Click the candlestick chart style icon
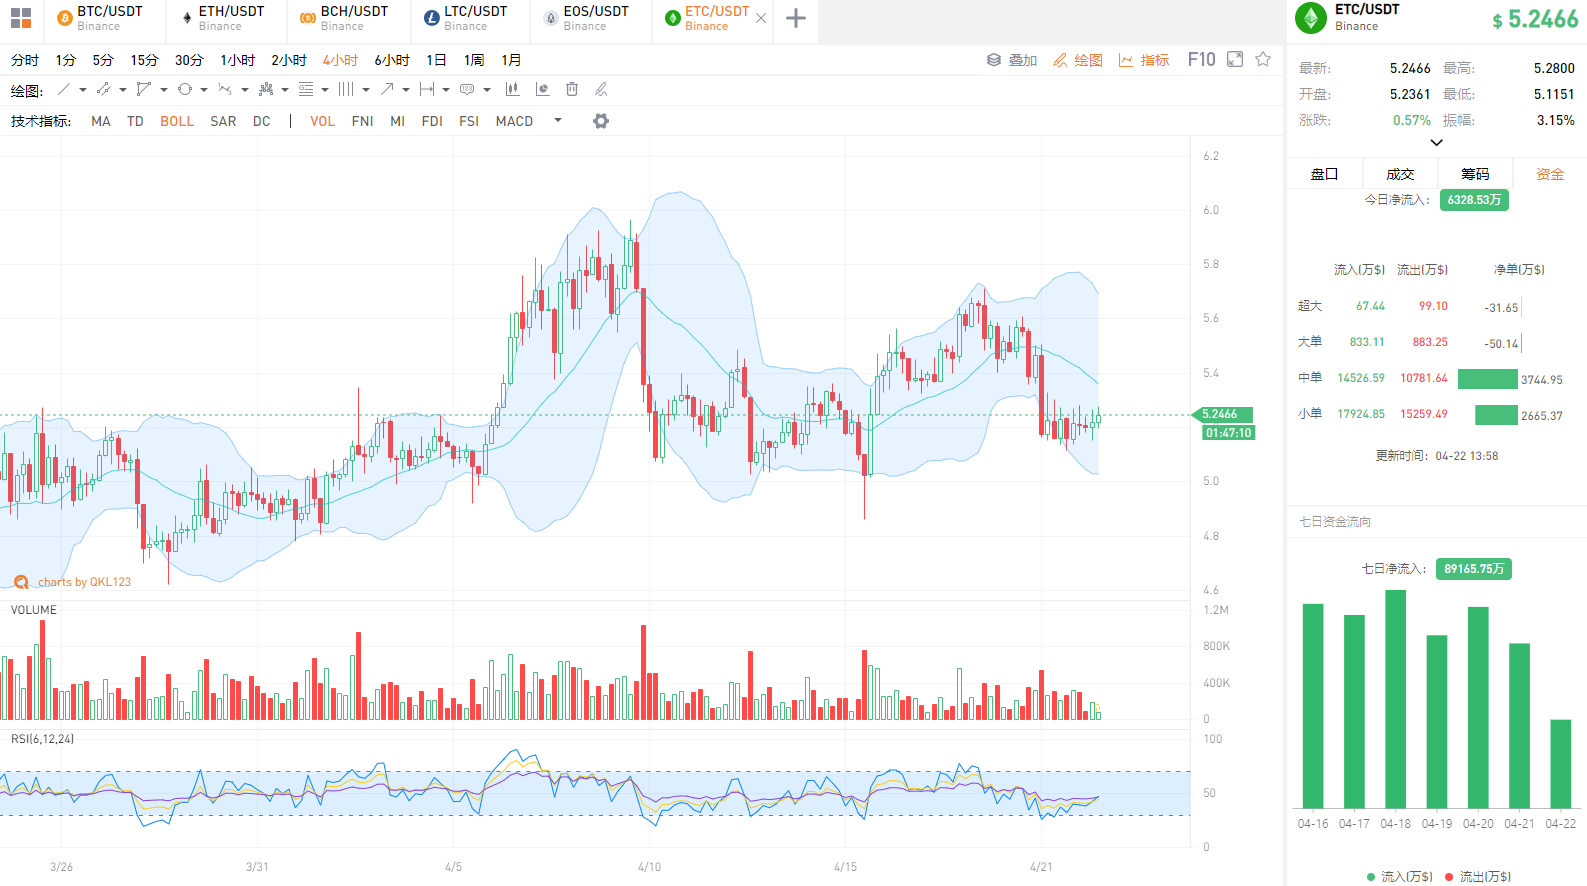This screenshot has height=886, width=1587. pos(512,89)
